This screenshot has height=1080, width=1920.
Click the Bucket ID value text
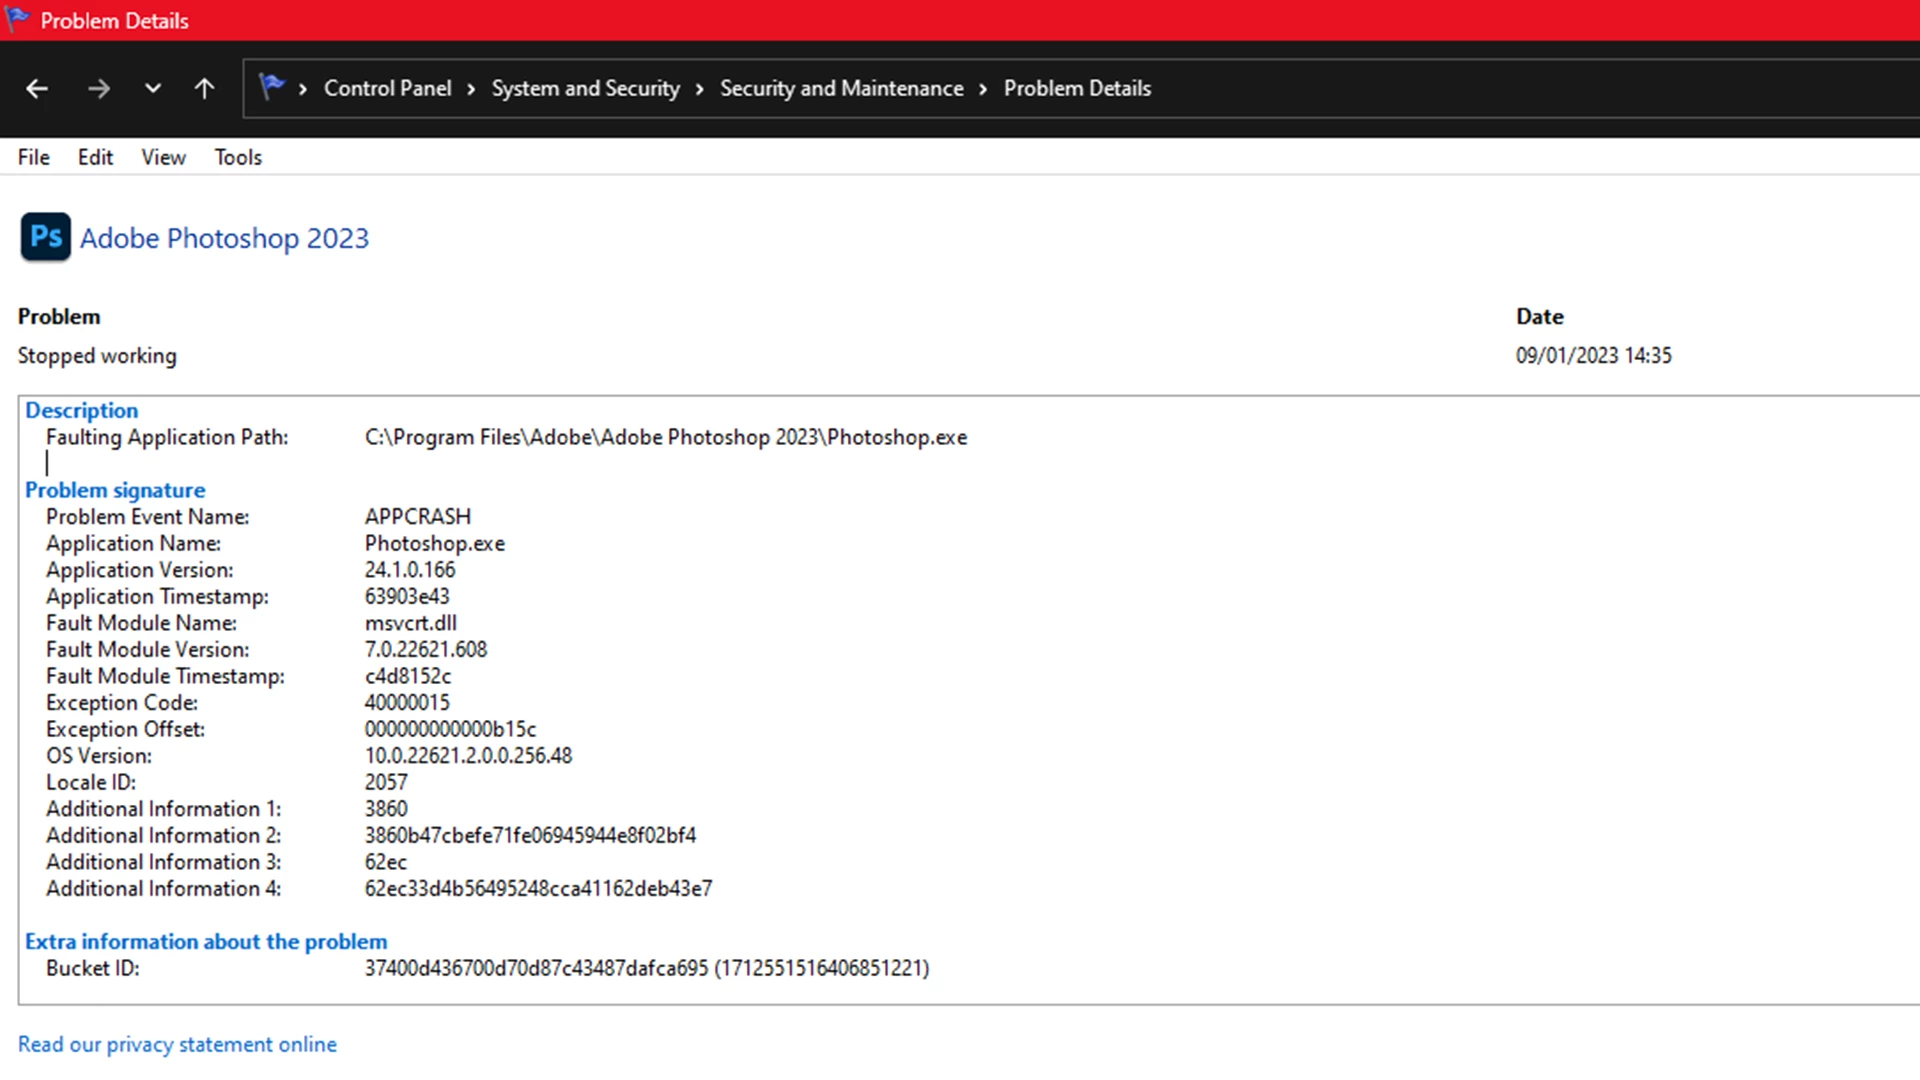646,968
